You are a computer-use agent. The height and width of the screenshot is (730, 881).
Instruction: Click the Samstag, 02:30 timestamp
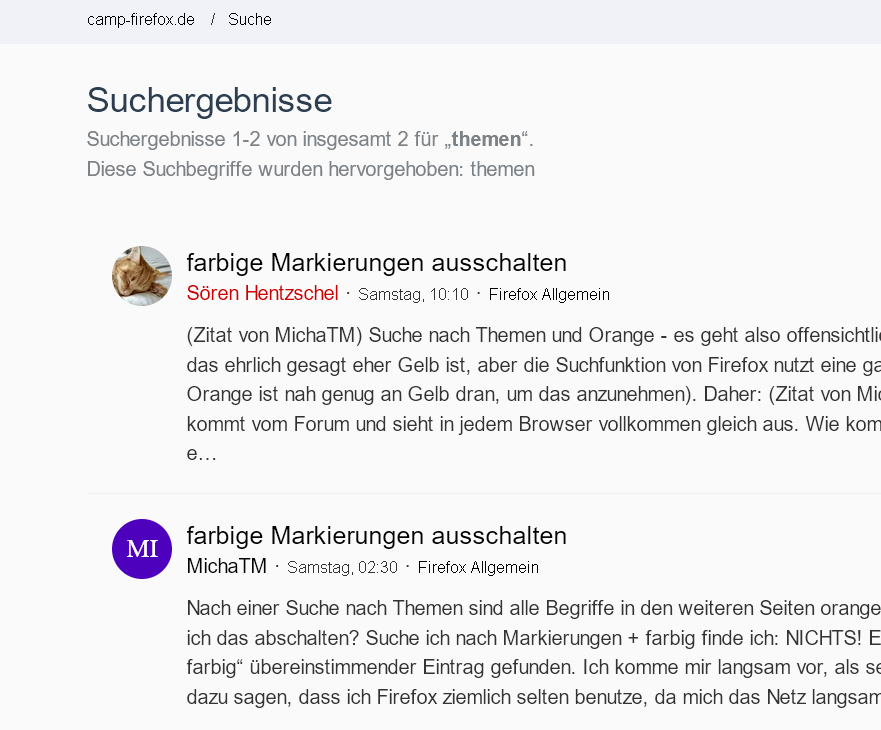(342, 568)
